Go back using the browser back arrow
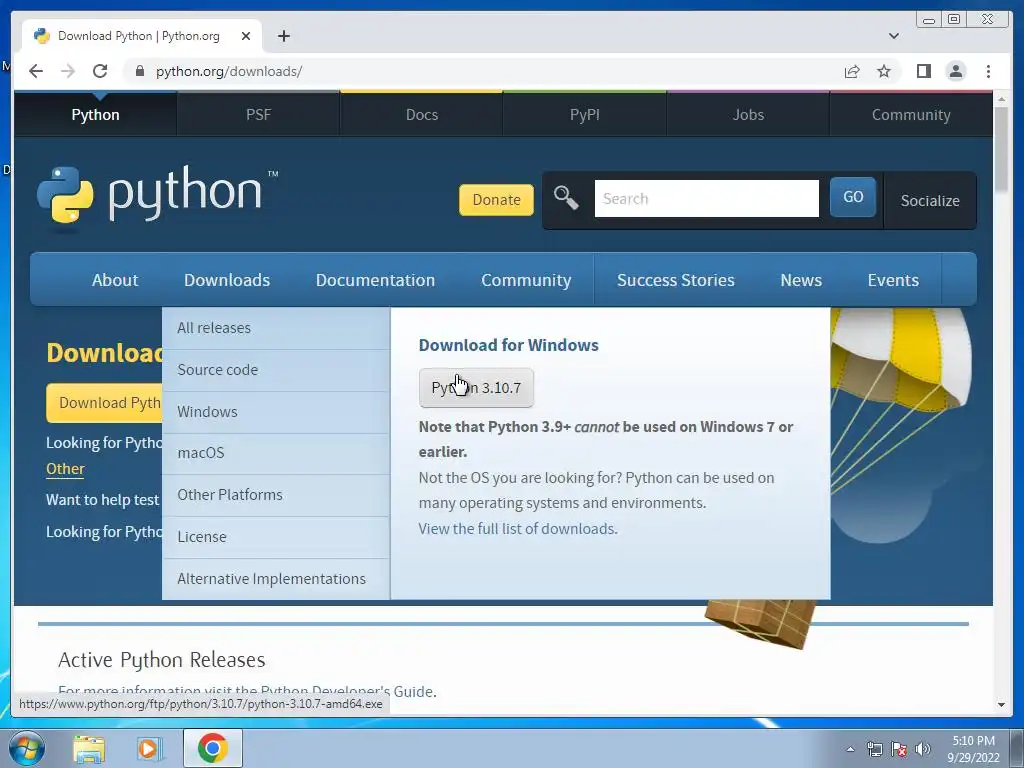The height and width of the screenshot is (768, 1024). (x=36, y=71)
